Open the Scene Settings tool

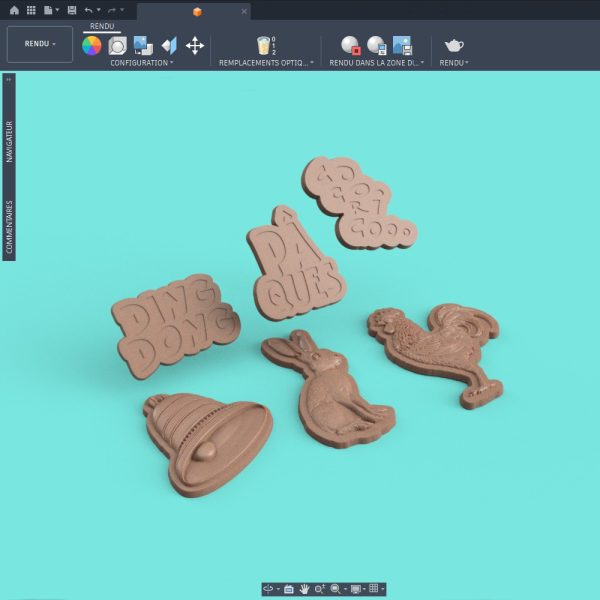coord(117,46)
